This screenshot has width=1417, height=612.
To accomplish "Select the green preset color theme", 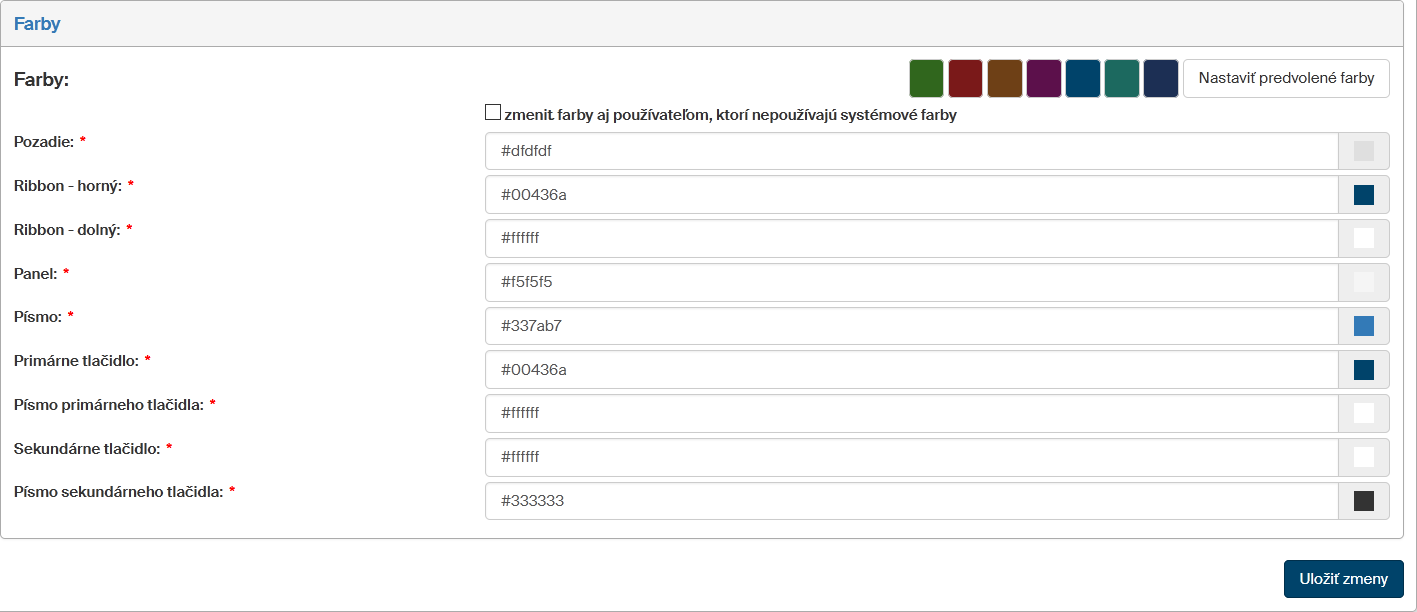I will click(927, 79).
